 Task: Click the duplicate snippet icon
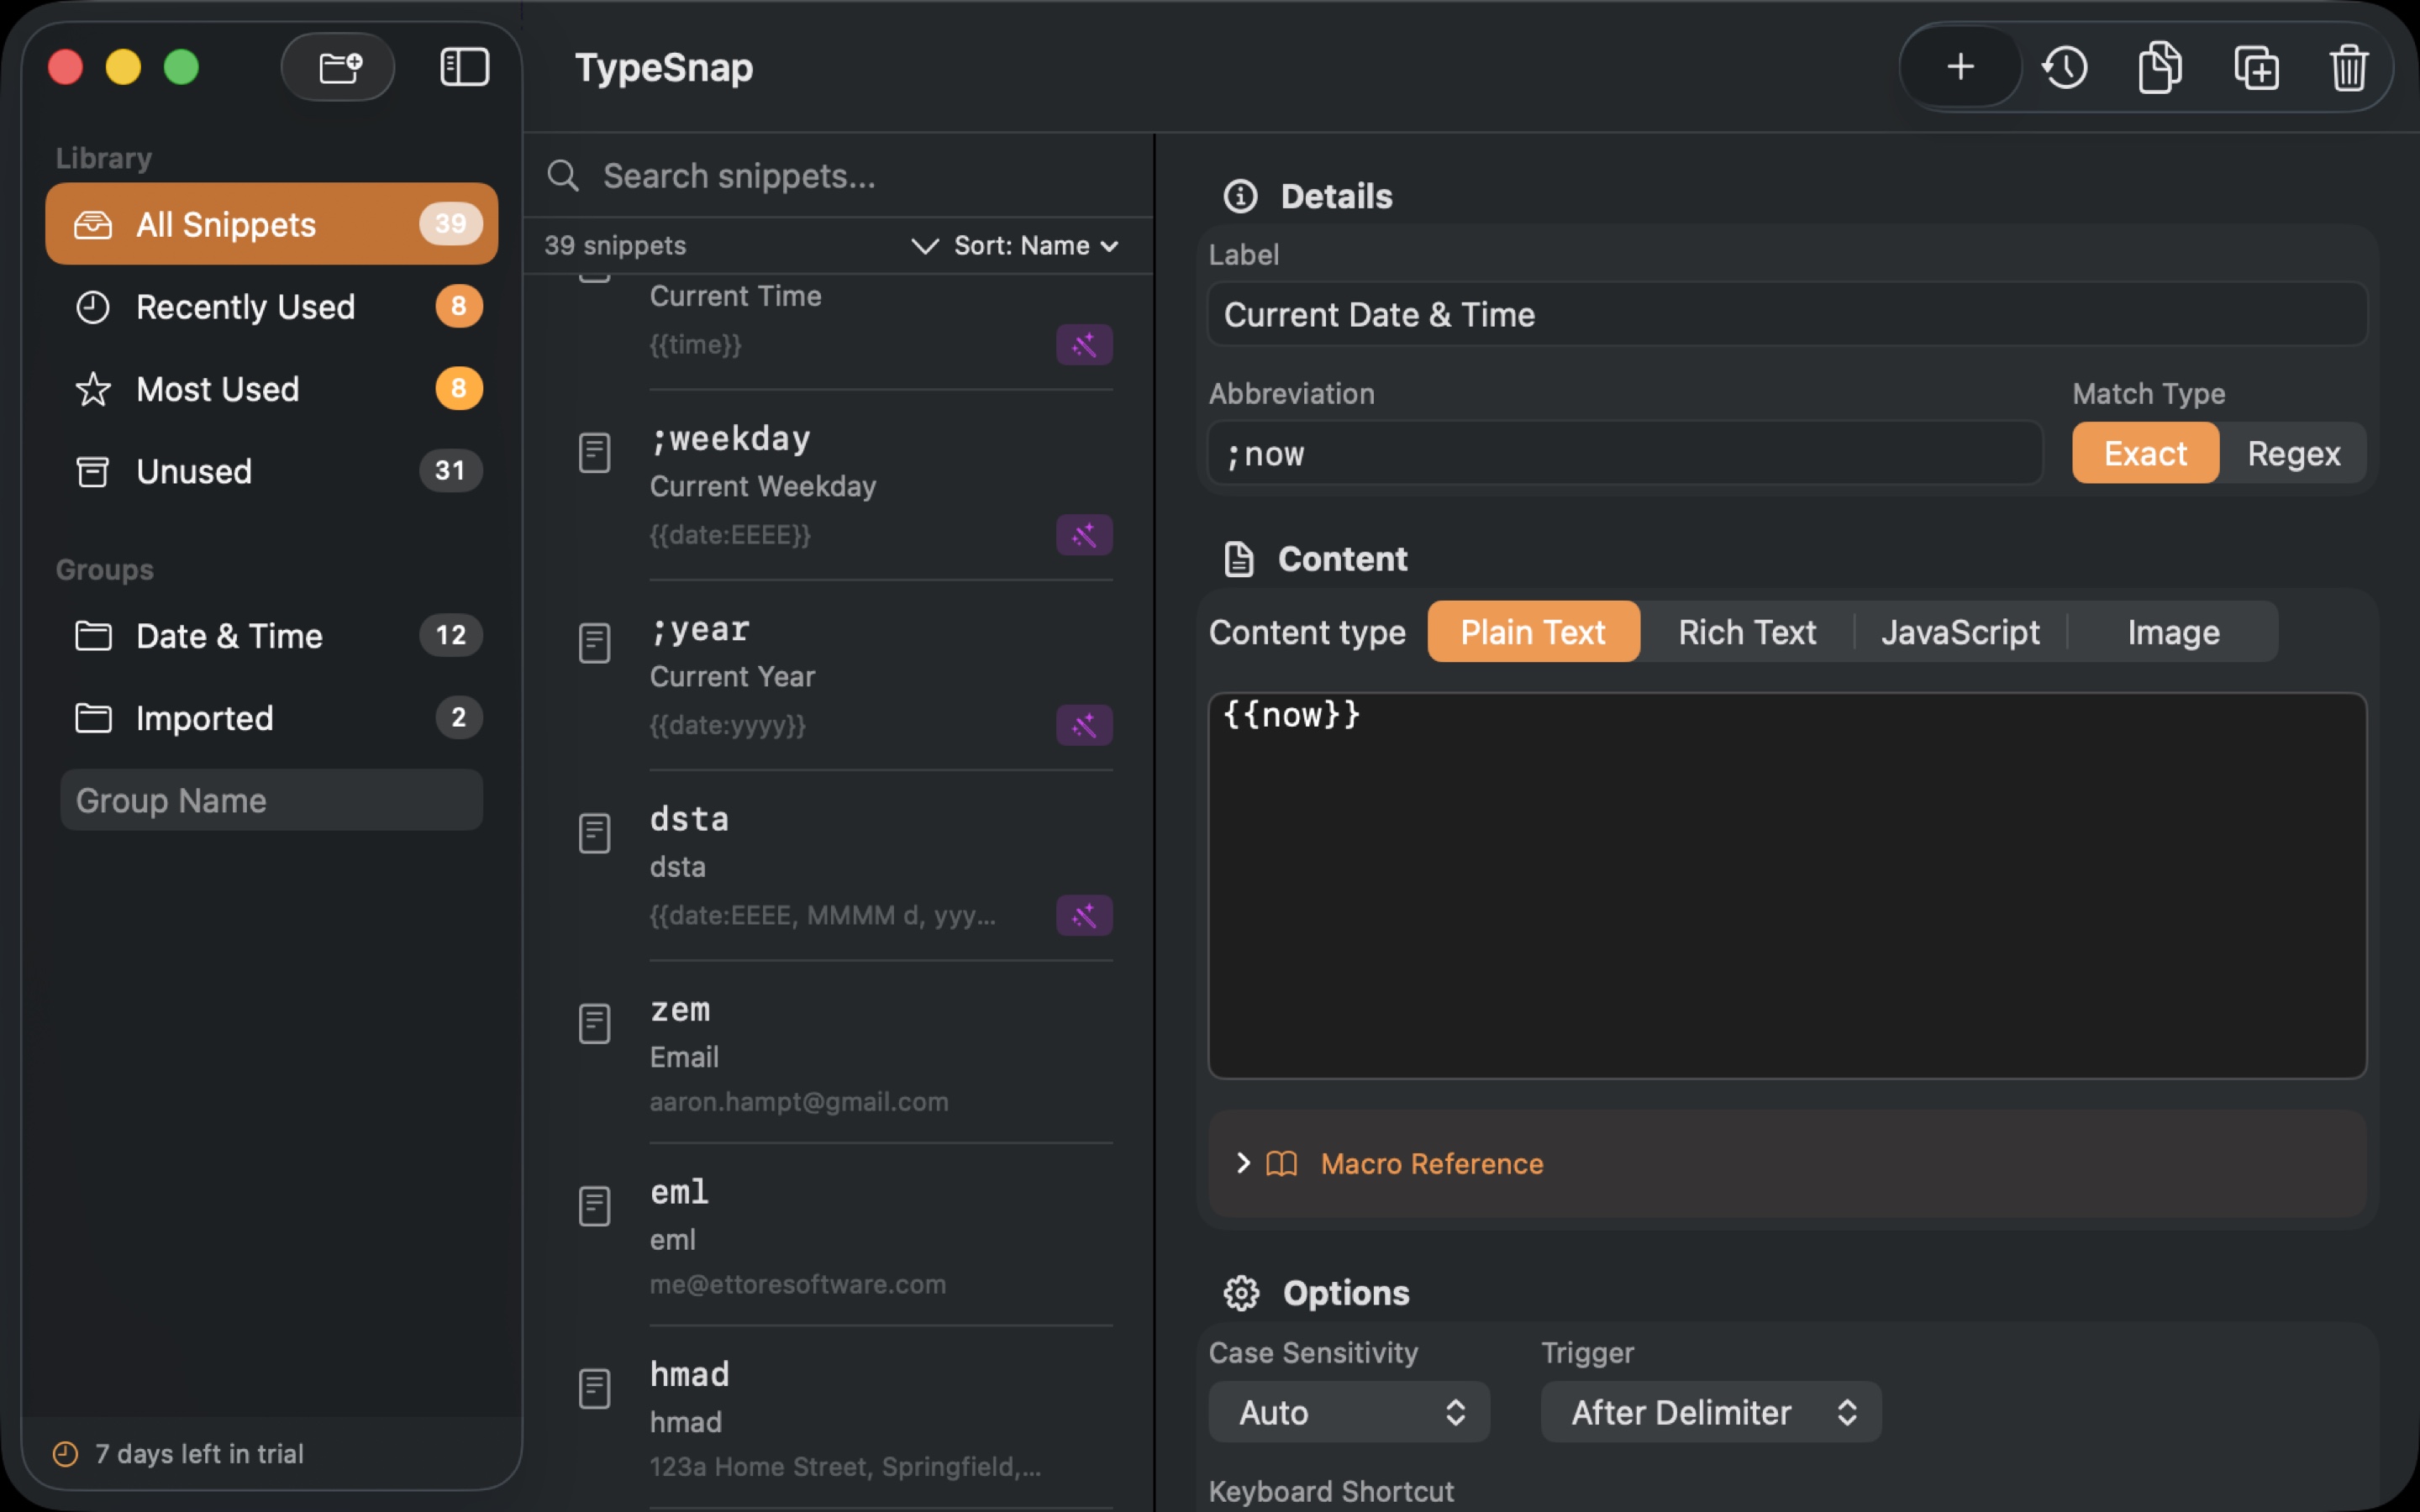point(2256,67)
